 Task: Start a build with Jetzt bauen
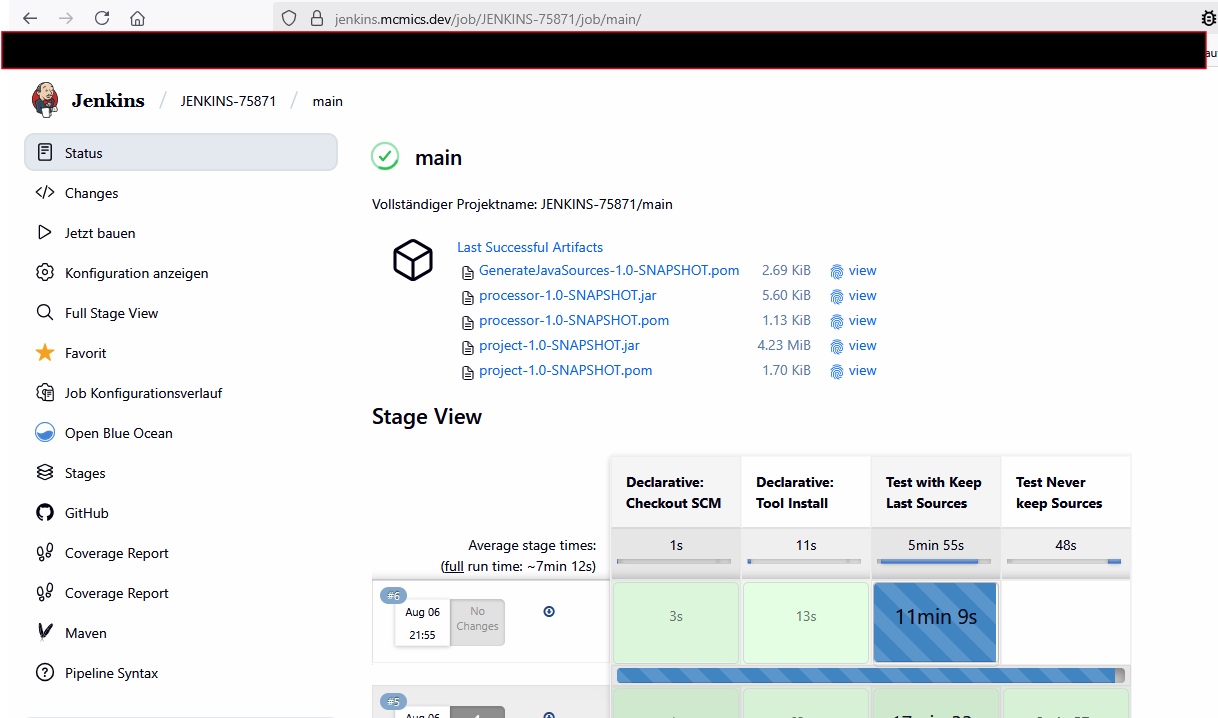[x=100, y=233]
